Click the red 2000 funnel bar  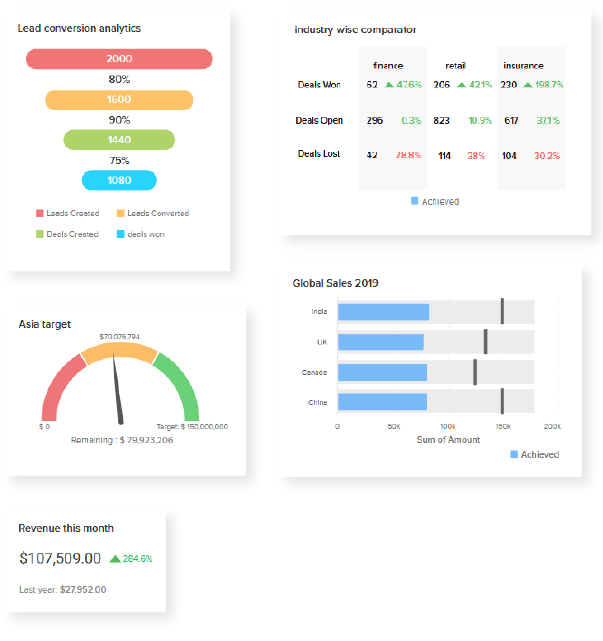click(119, 59)
